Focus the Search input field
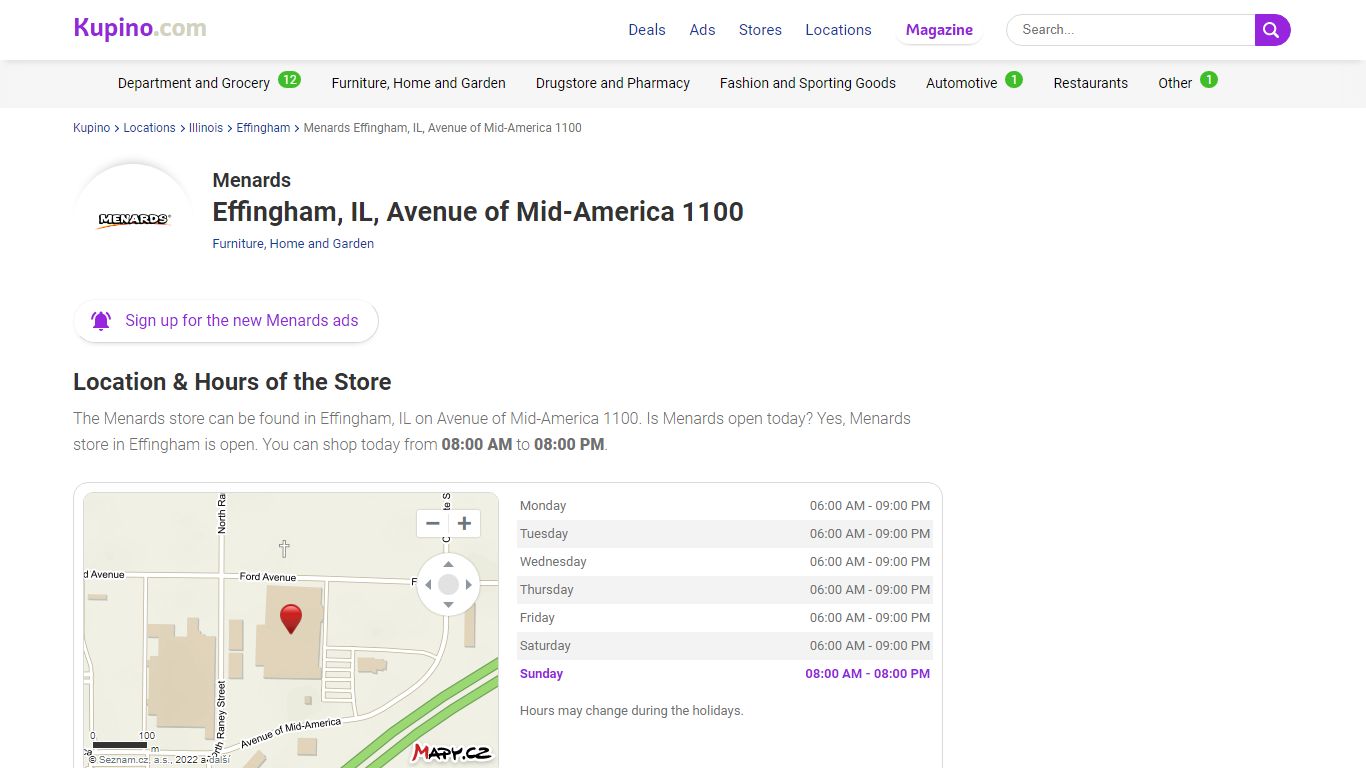The height and width of the screenshot is (768, 1366). click(x=1131, y=30)
